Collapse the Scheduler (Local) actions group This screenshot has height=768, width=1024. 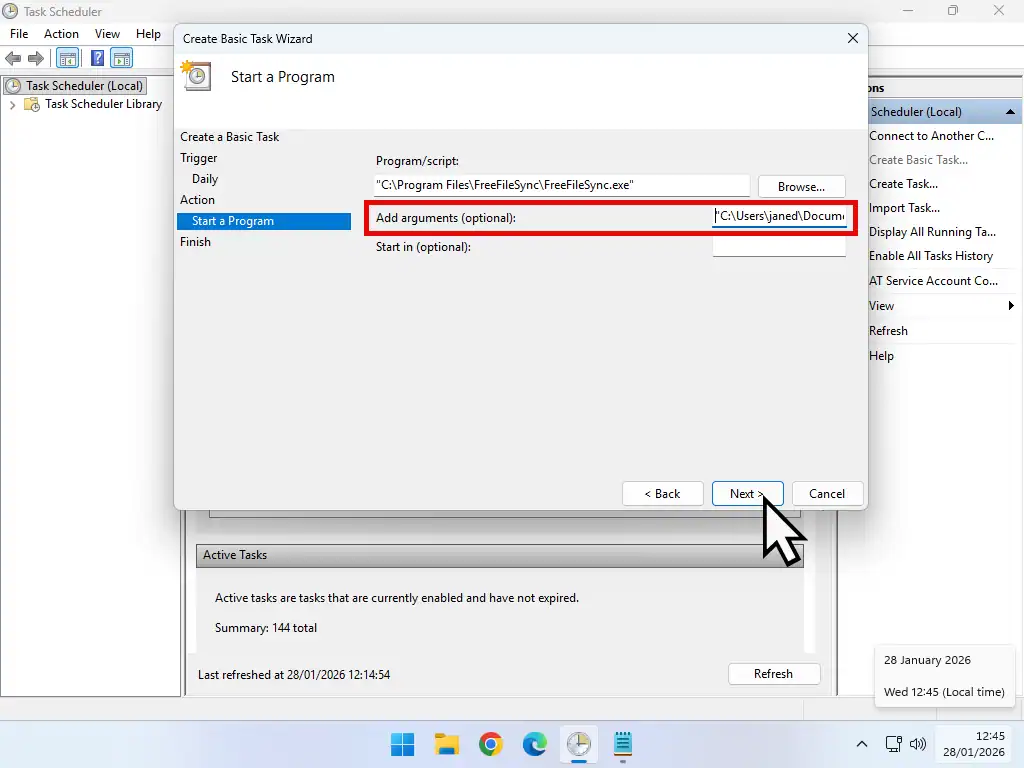pos(1011,111)
